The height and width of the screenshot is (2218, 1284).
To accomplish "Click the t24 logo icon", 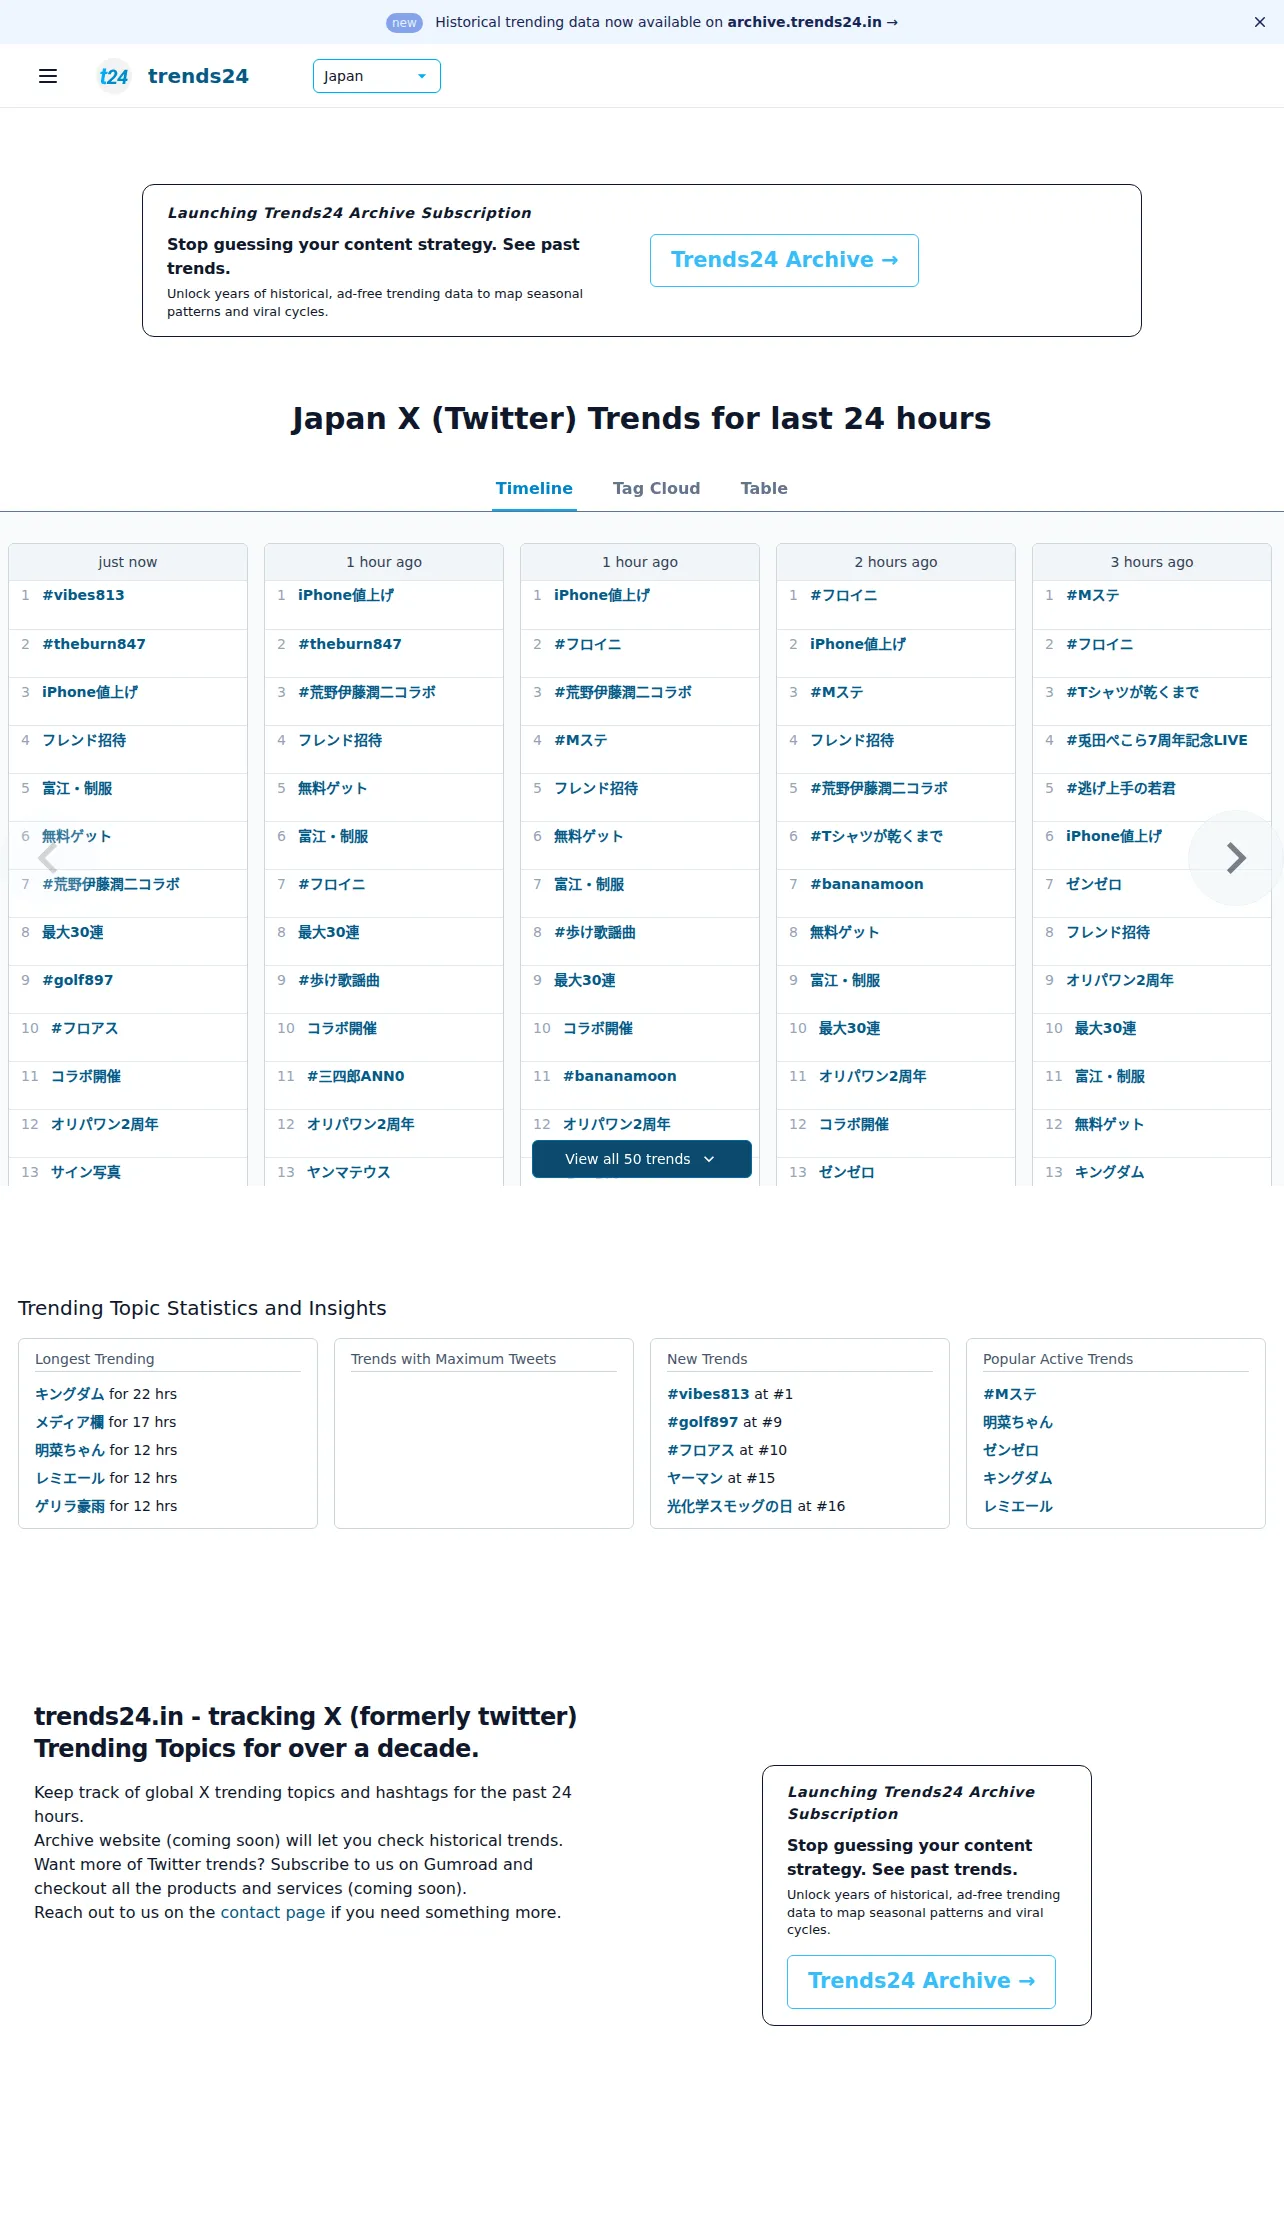I will coord(114,76).
